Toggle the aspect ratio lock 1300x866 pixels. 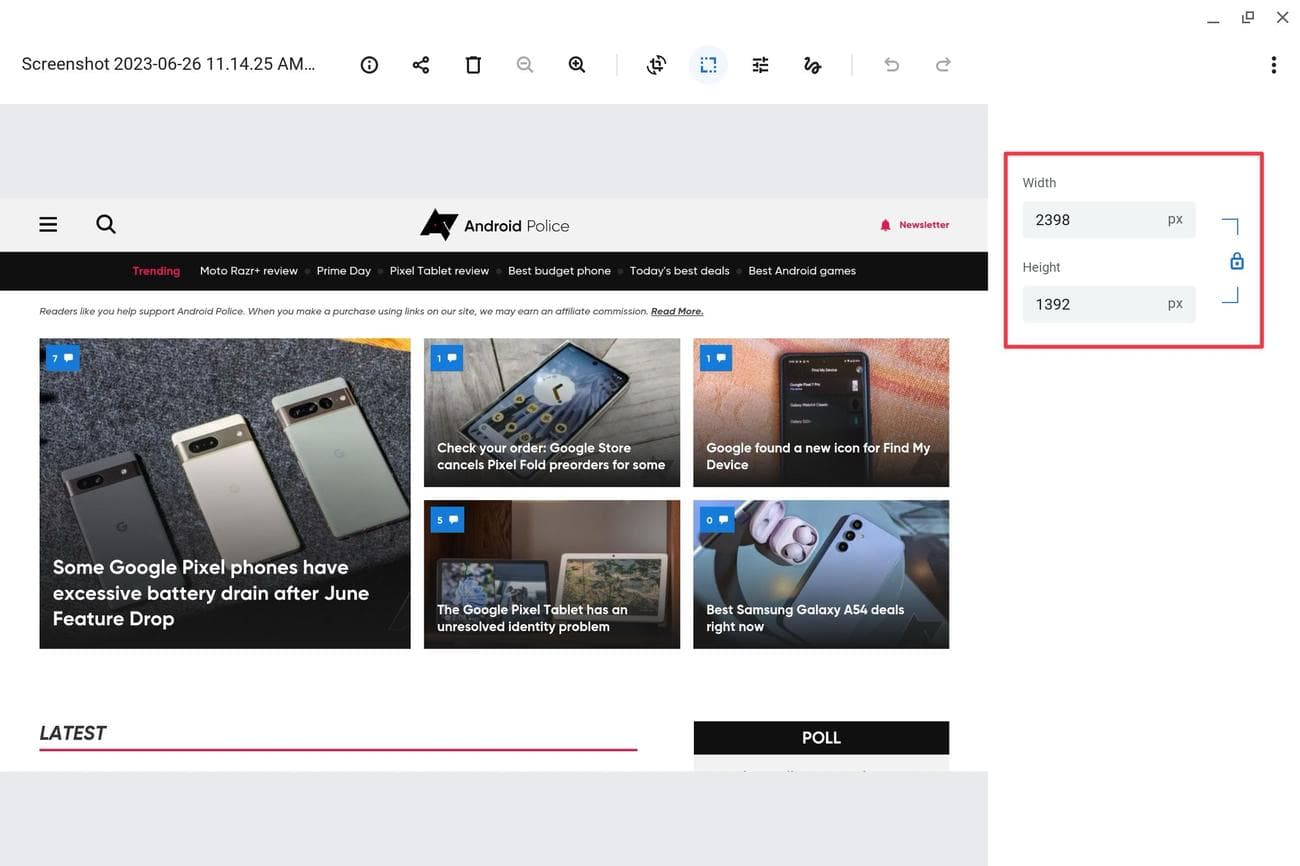click(1236, 260)
